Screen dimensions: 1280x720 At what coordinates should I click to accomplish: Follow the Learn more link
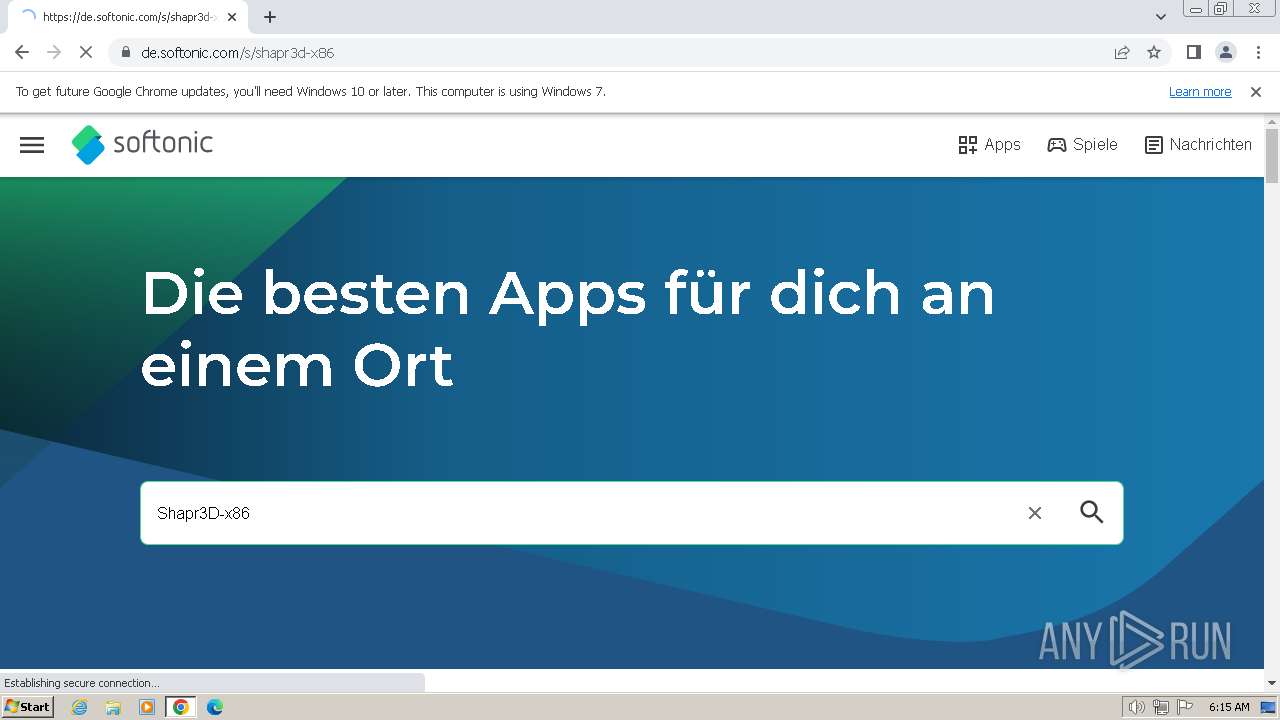[x=1200, y=92]
